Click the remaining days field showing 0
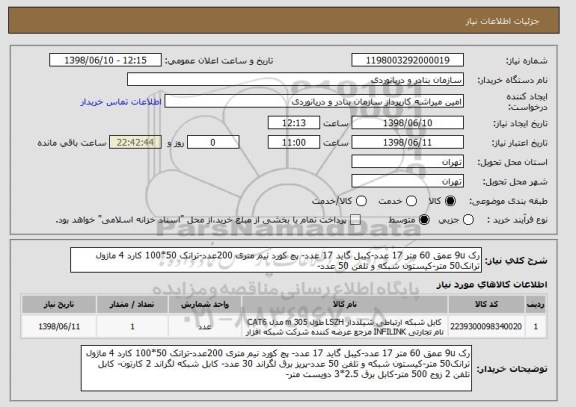Image resolution: width=576 pixels, height=407 pixels. tap(213, 142)
